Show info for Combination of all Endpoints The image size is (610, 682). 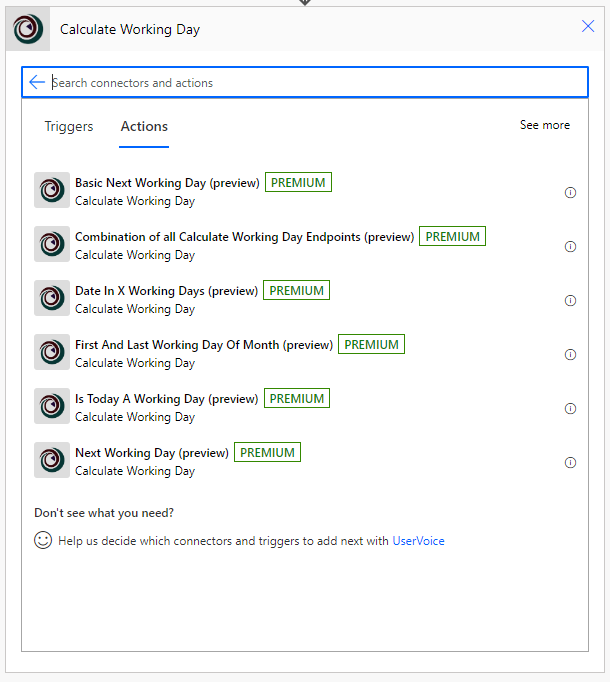570,247
